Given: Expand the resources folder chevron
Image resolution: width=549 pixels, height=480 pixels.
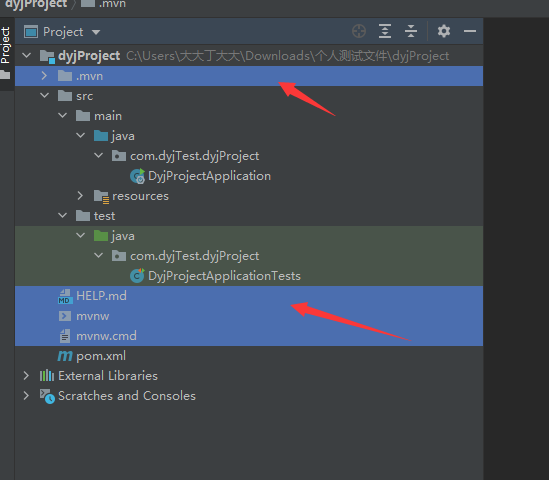Looking at the screenshot, I should (x=80, y=196).
